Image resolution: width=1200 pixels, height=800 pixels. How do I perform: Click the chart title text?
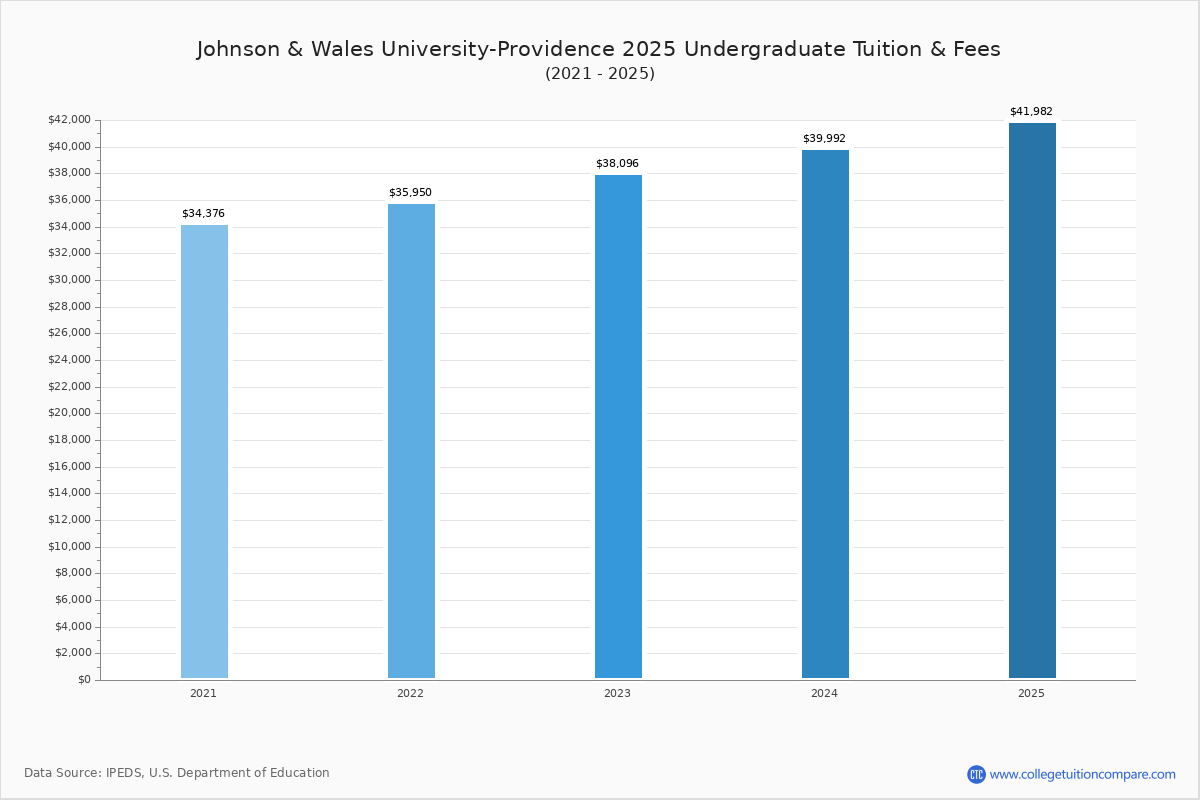tap(598, 48)
